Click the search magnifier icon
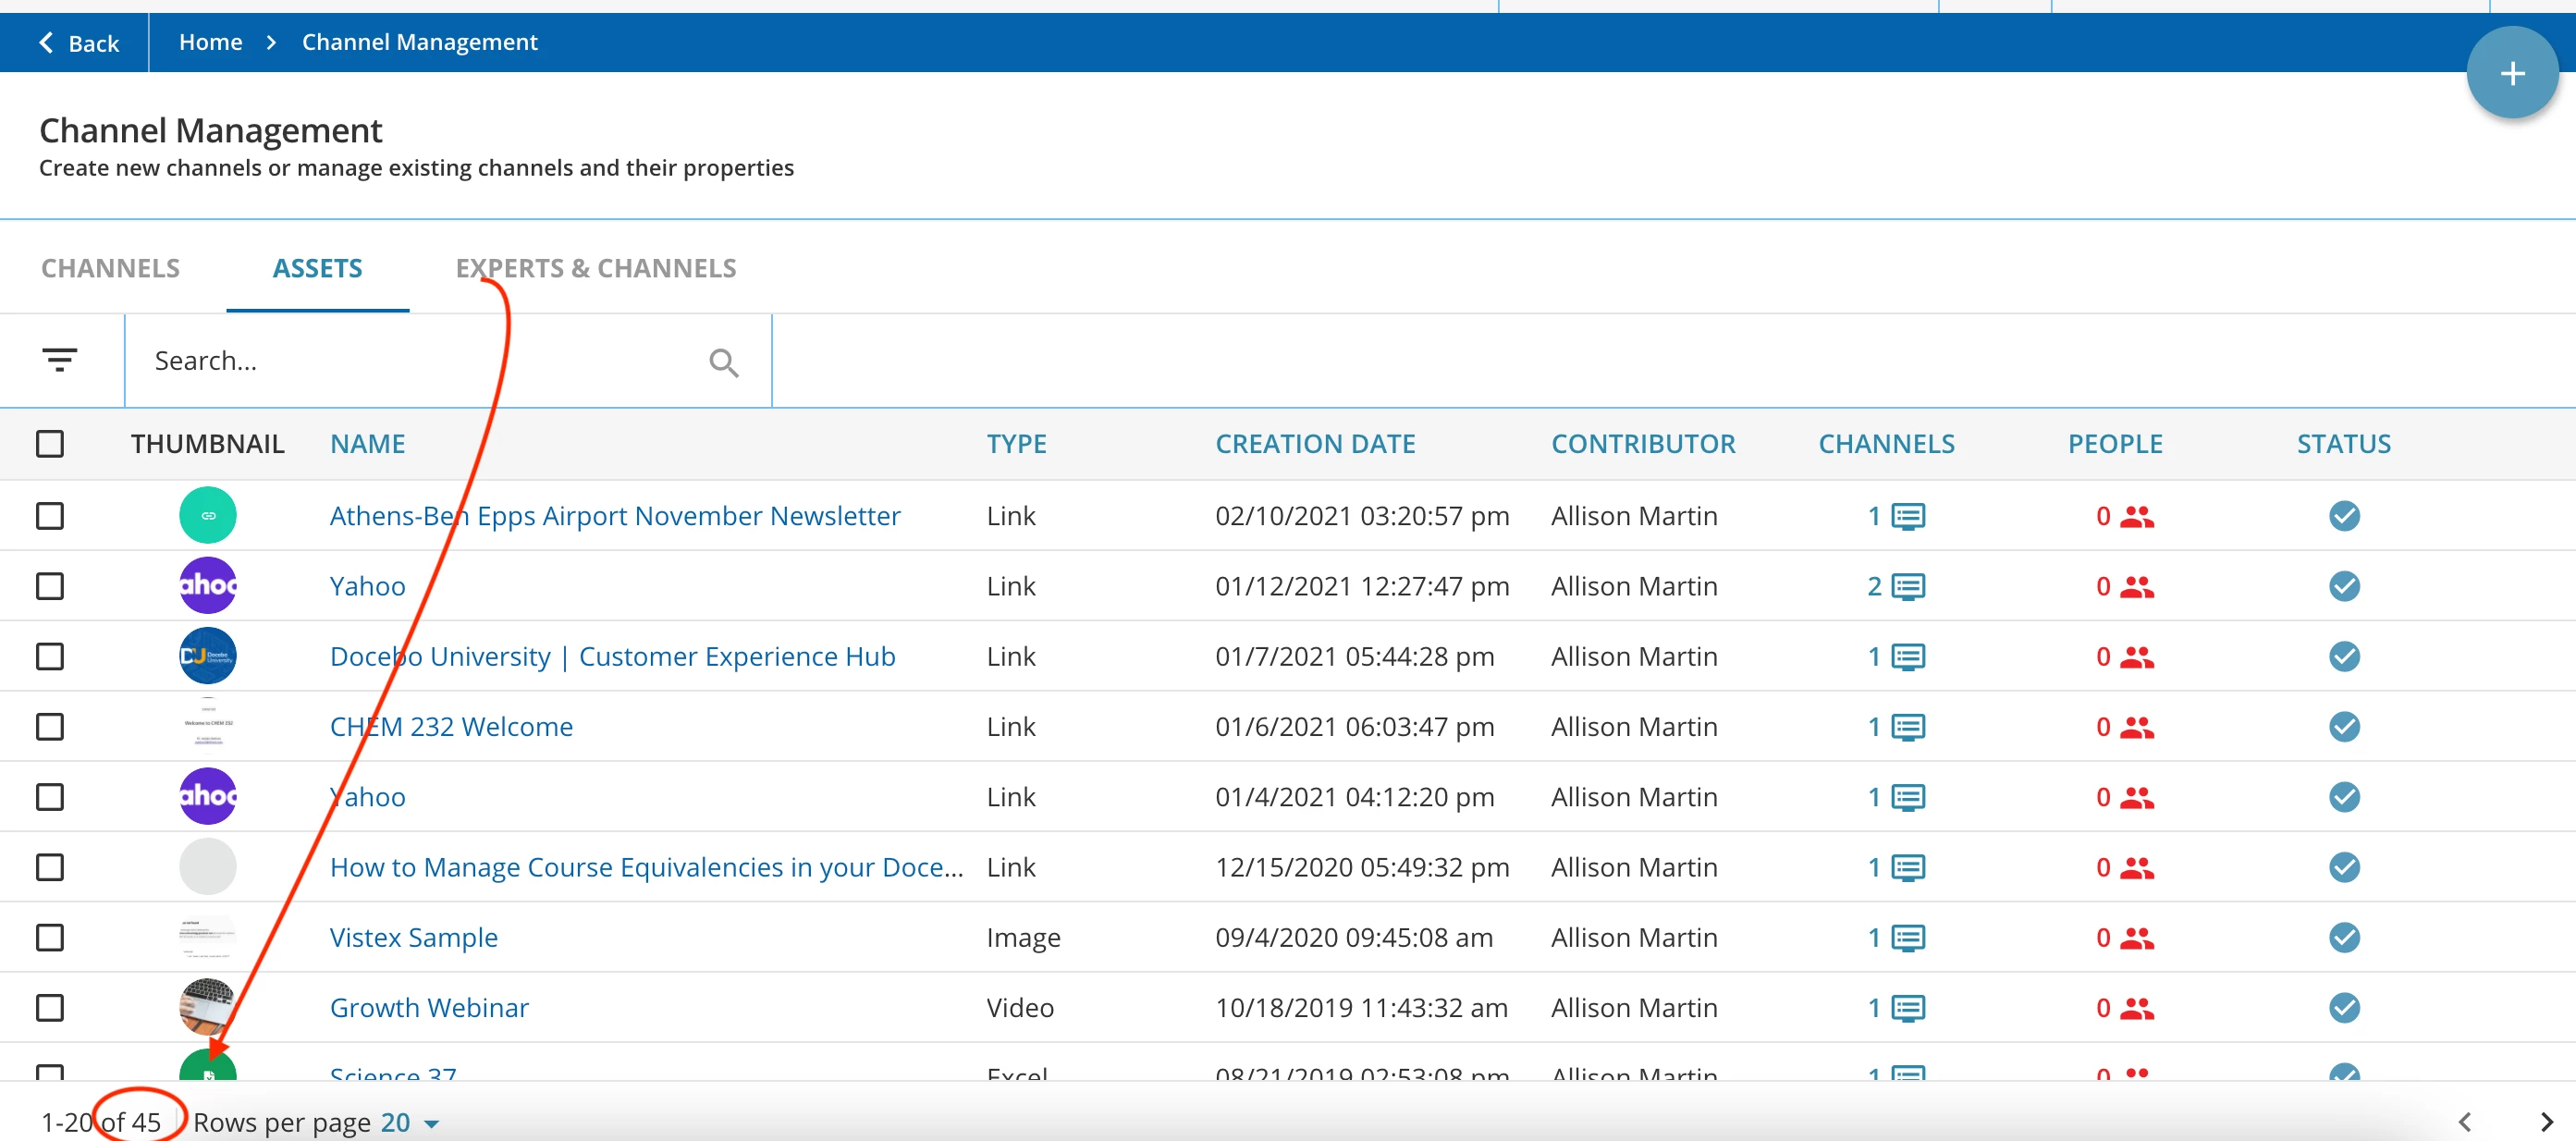 [723, 362]
